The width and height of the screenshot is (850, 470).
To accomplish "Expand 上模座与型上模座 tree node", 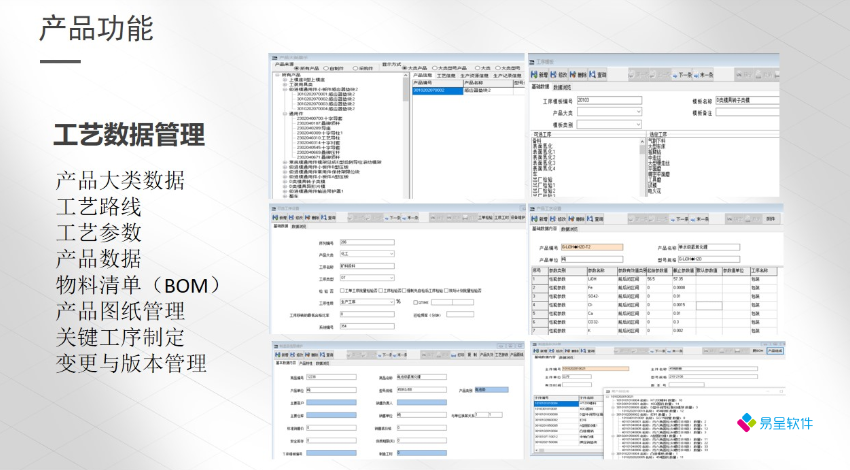I will (285, 80).
